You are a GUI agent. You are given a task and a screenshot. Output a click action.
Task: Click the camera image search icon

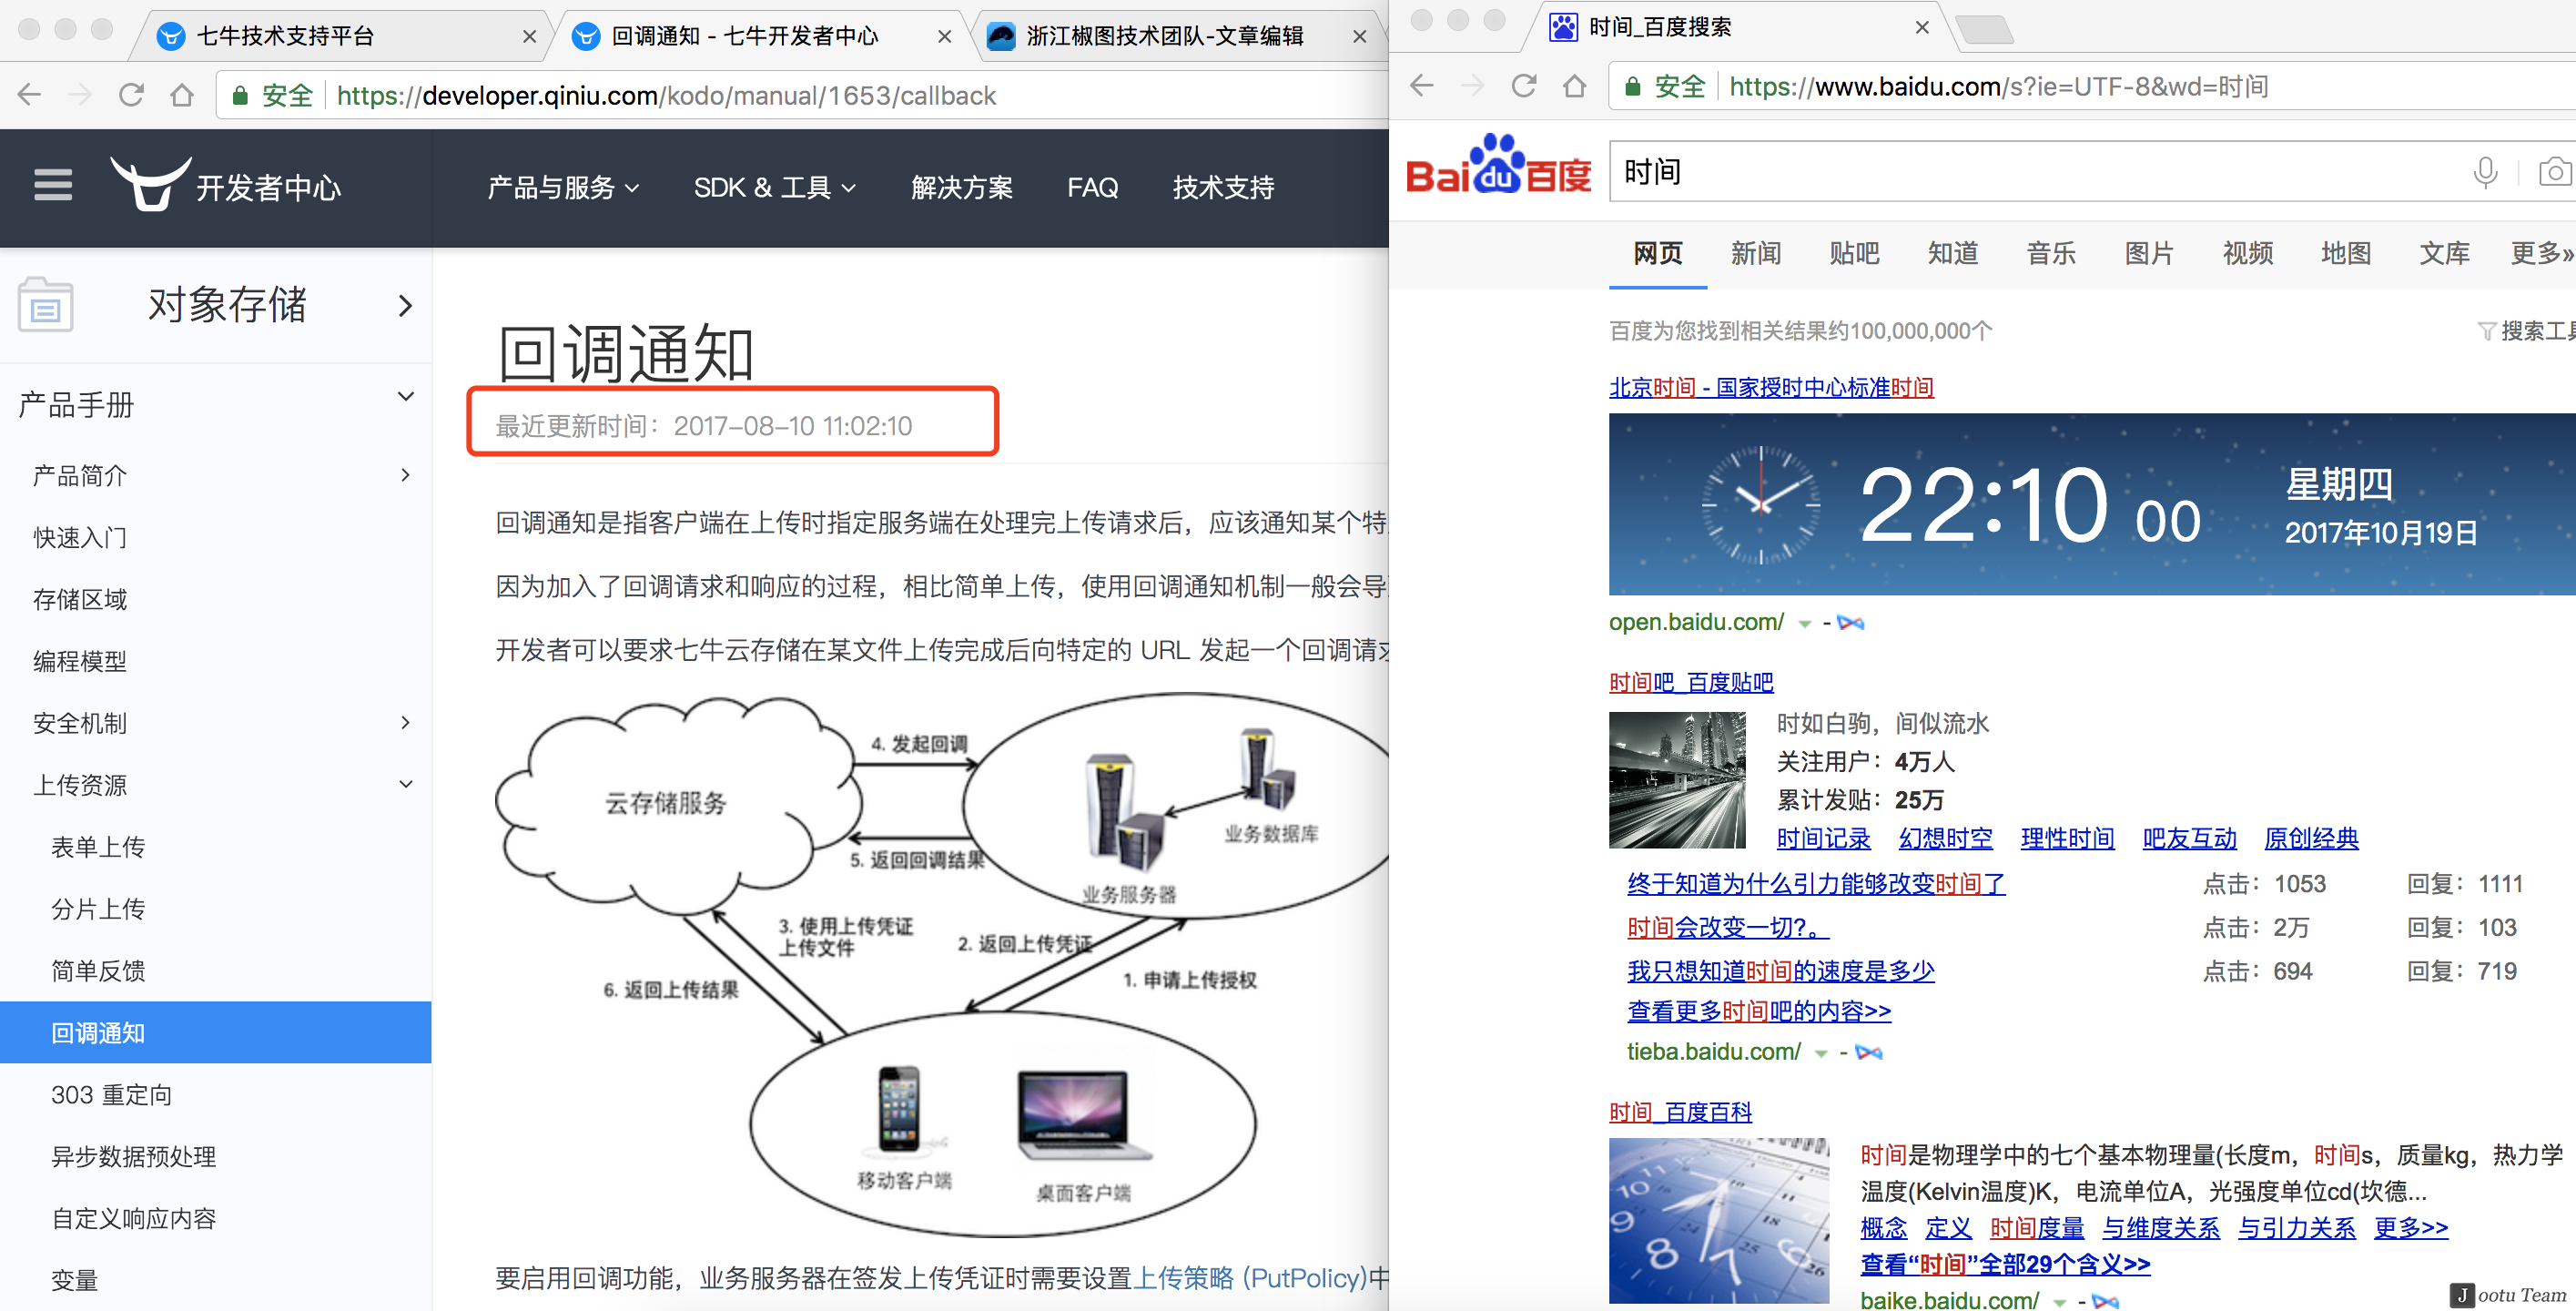coord(2553,172)
